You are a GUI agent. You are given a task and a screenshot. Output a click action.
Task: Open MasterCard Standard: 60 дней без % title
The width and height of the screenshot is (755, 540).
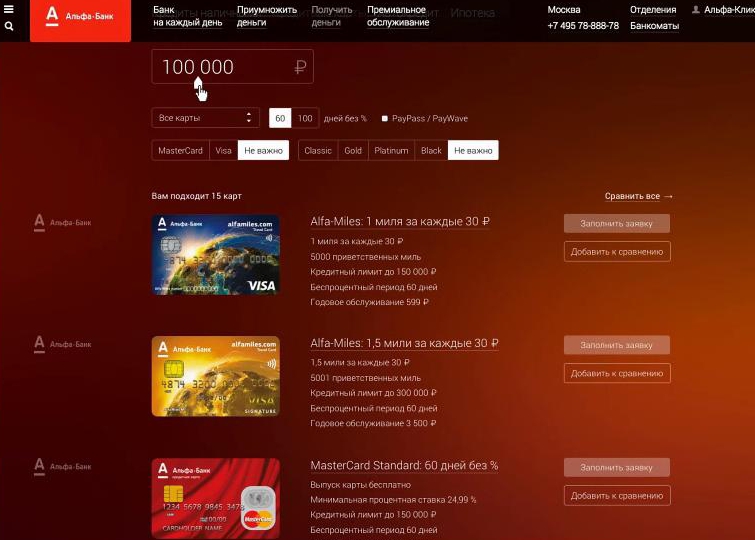coord(404,466)
